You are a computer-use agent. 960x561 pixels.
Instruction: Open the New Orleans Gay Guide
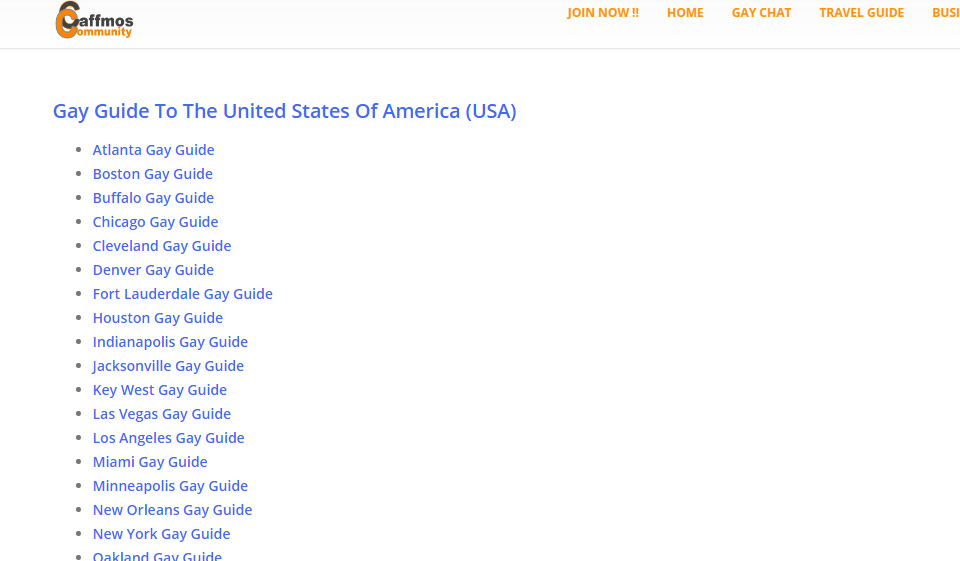(172, 510)
